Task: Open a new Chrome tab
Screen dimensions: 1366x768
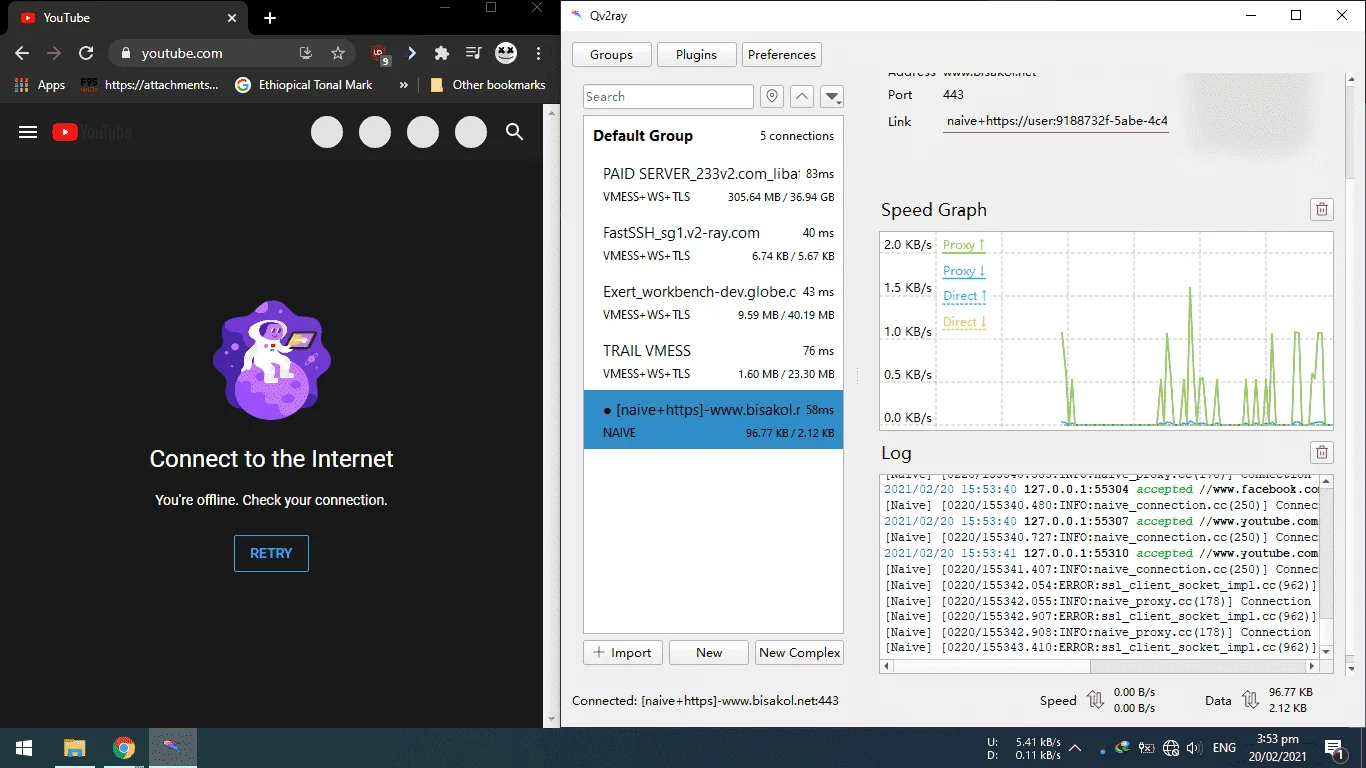Action: click(x=270, y=18)
